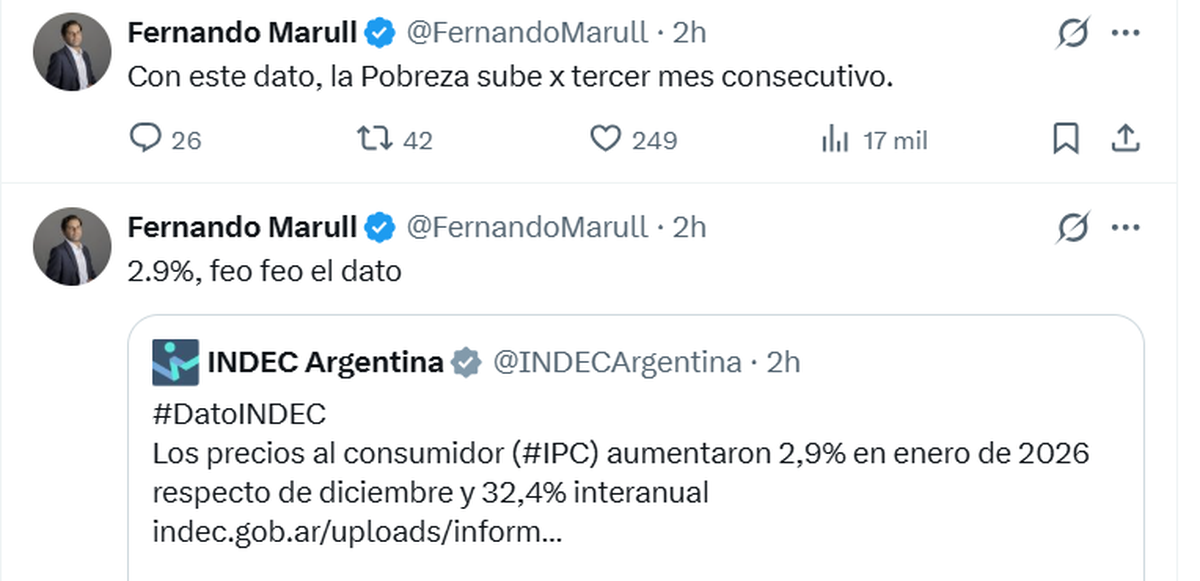Reply to the Pobreza tweet

click(146, 140)
